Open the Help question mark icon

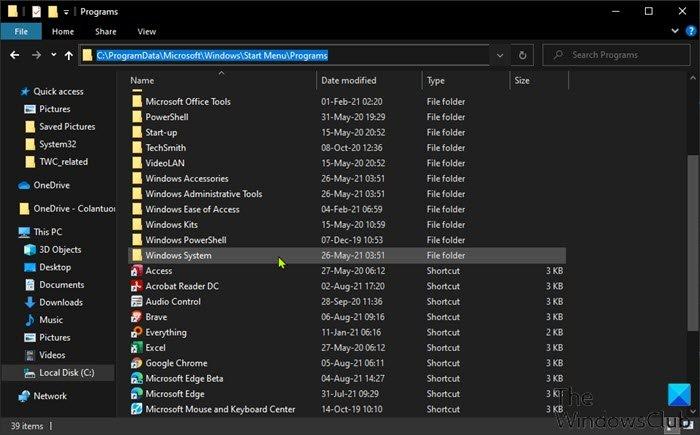[691, 31]
